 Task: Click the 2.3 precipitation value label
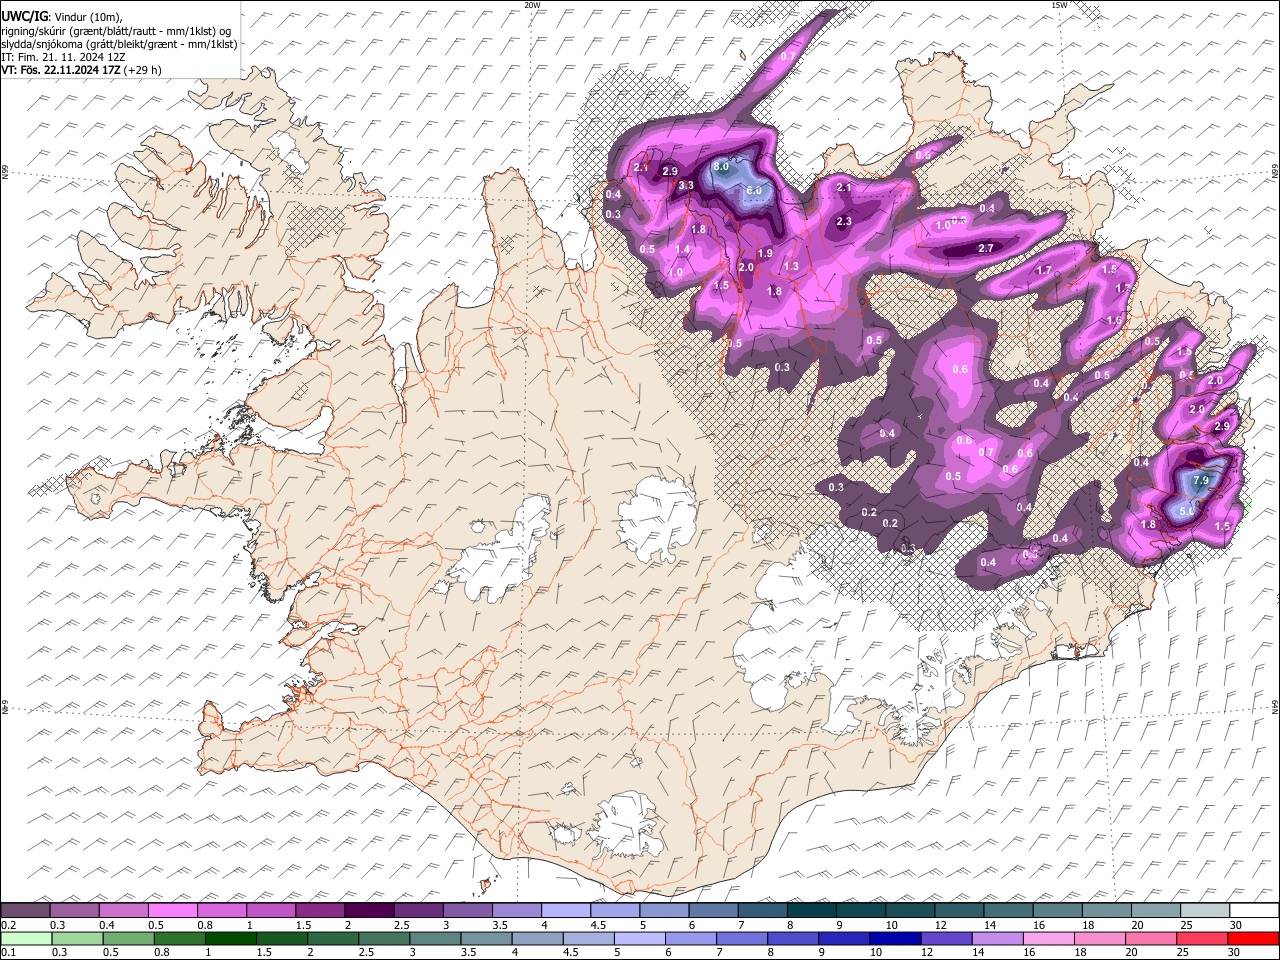[844, 222]
